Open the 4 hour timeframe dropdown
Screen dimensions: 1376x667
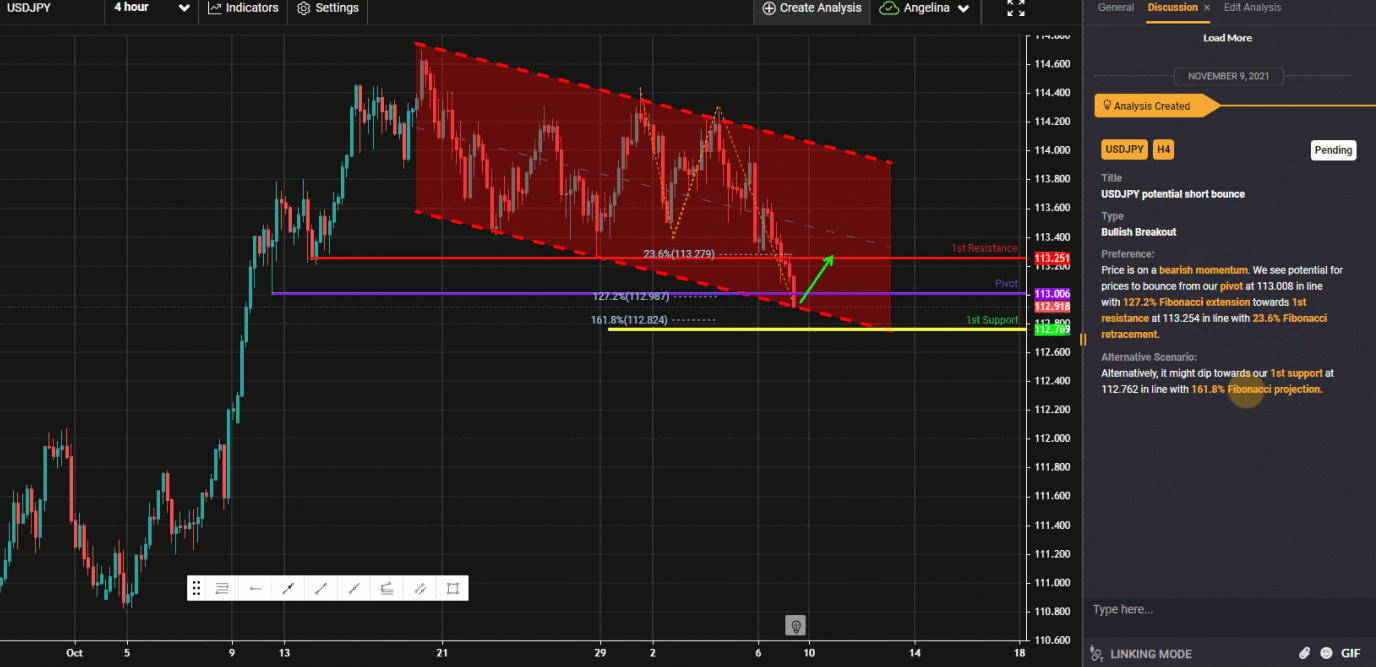(151, 8)
